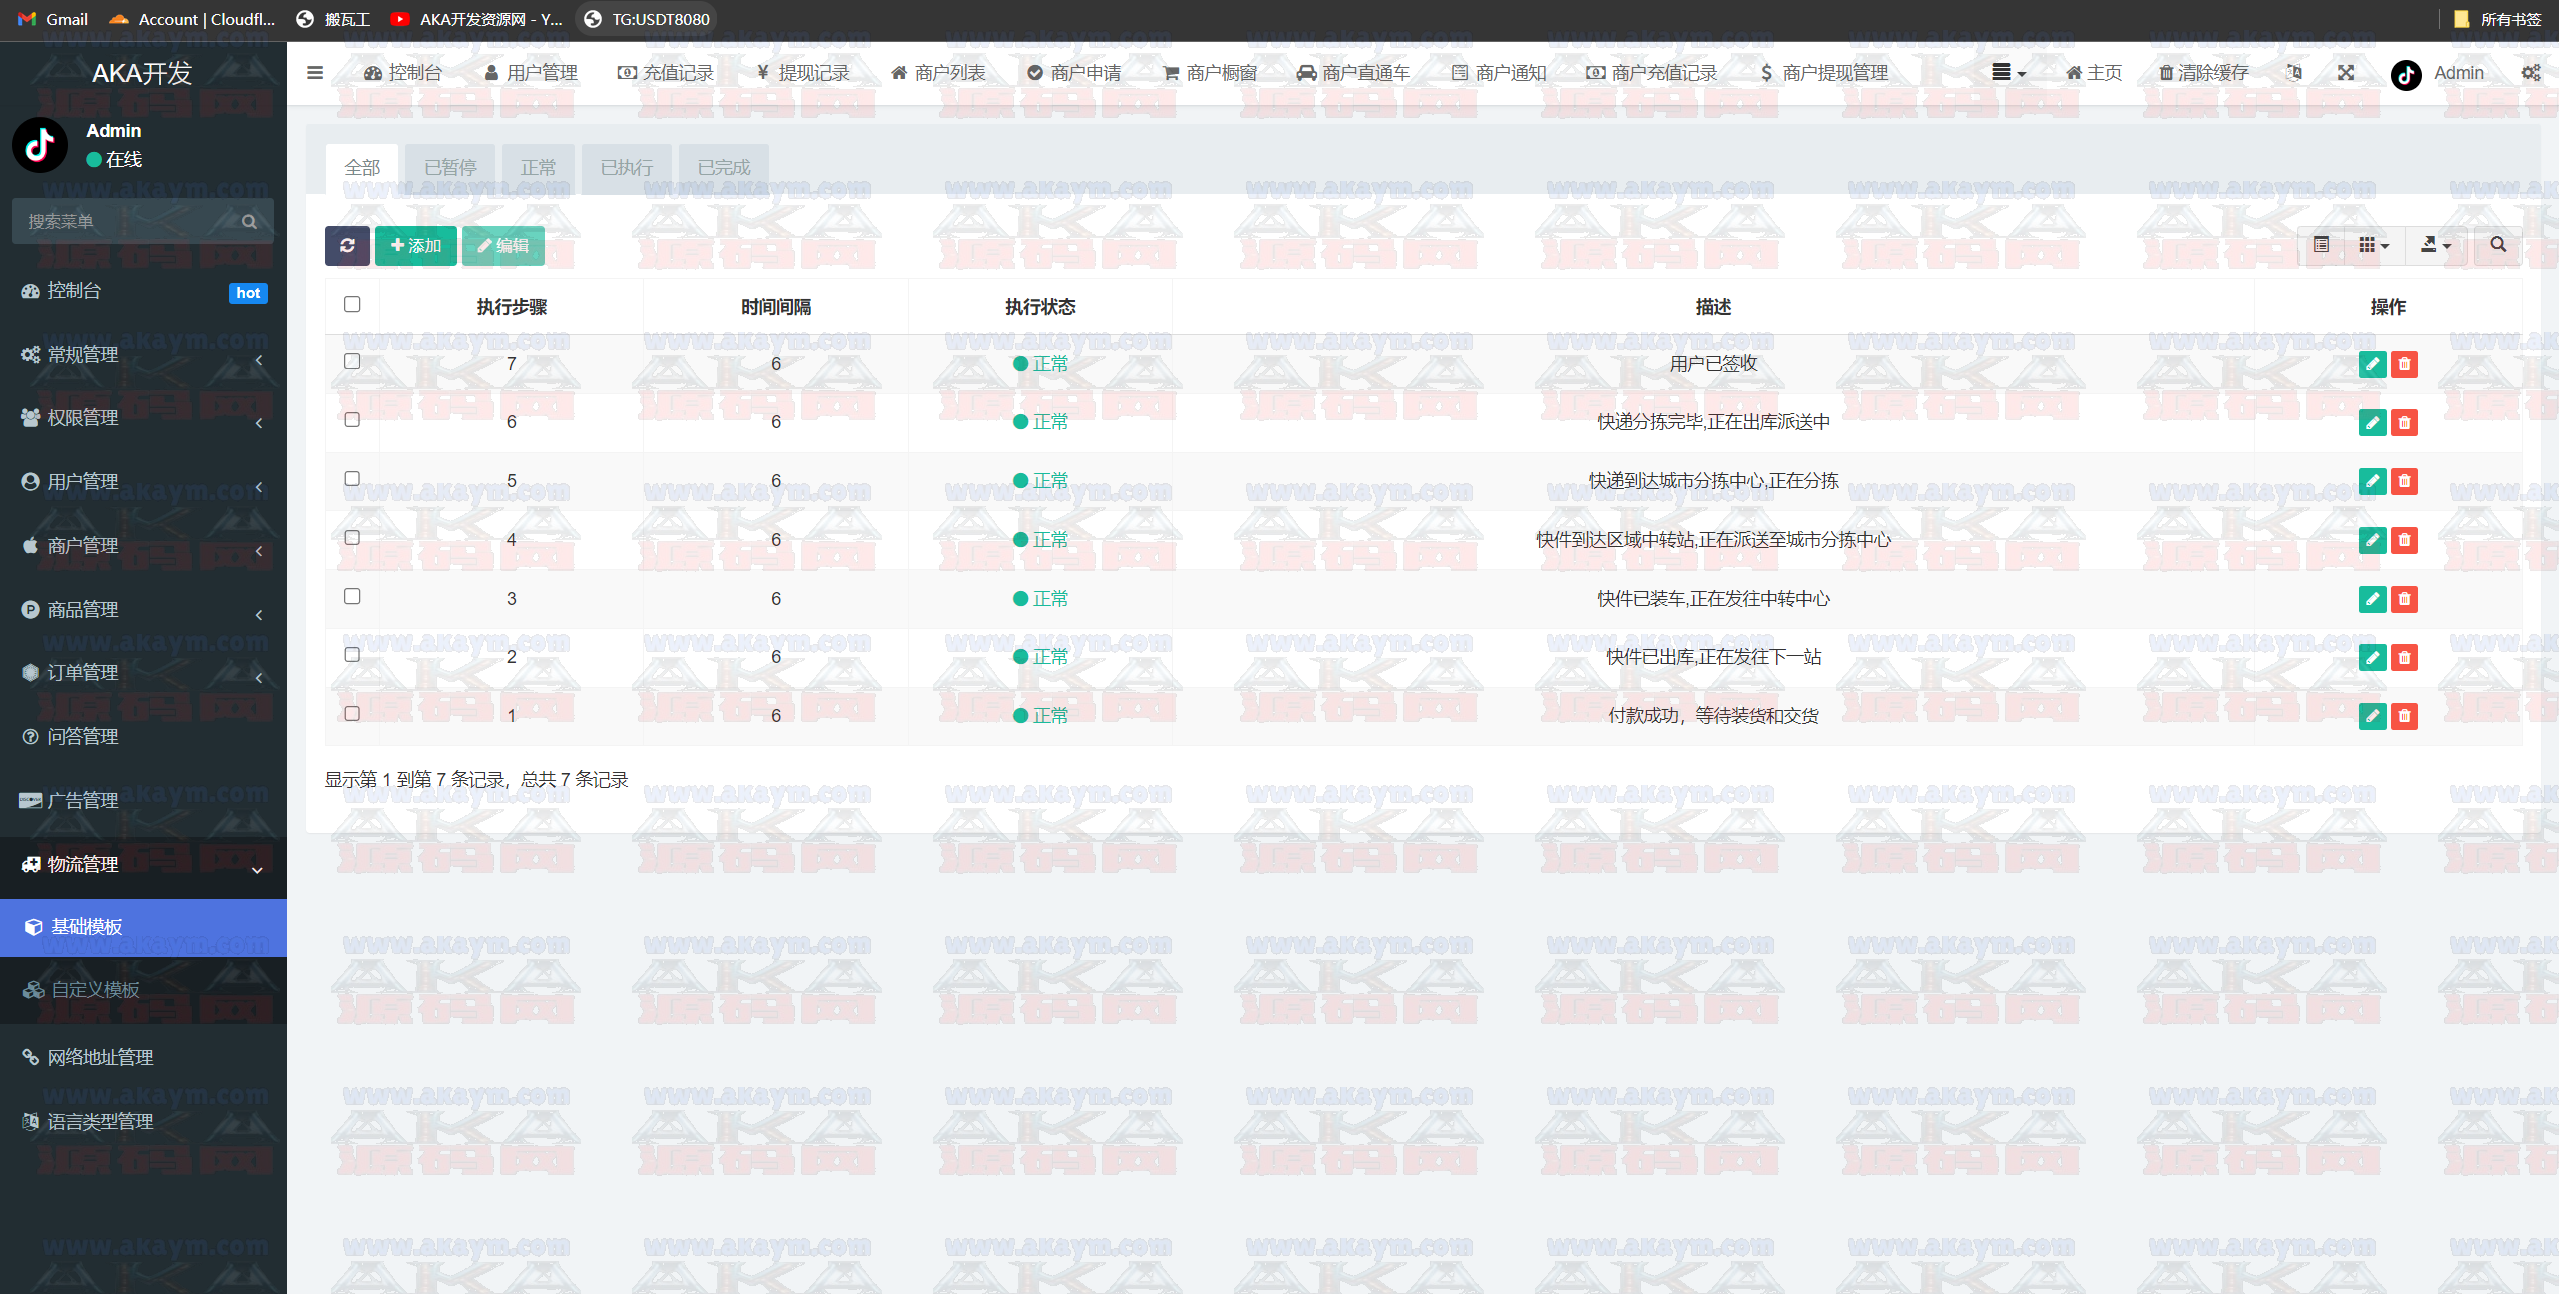Switch to the 已暂停 tab
2559x1294 pixels.
(450, 167)
